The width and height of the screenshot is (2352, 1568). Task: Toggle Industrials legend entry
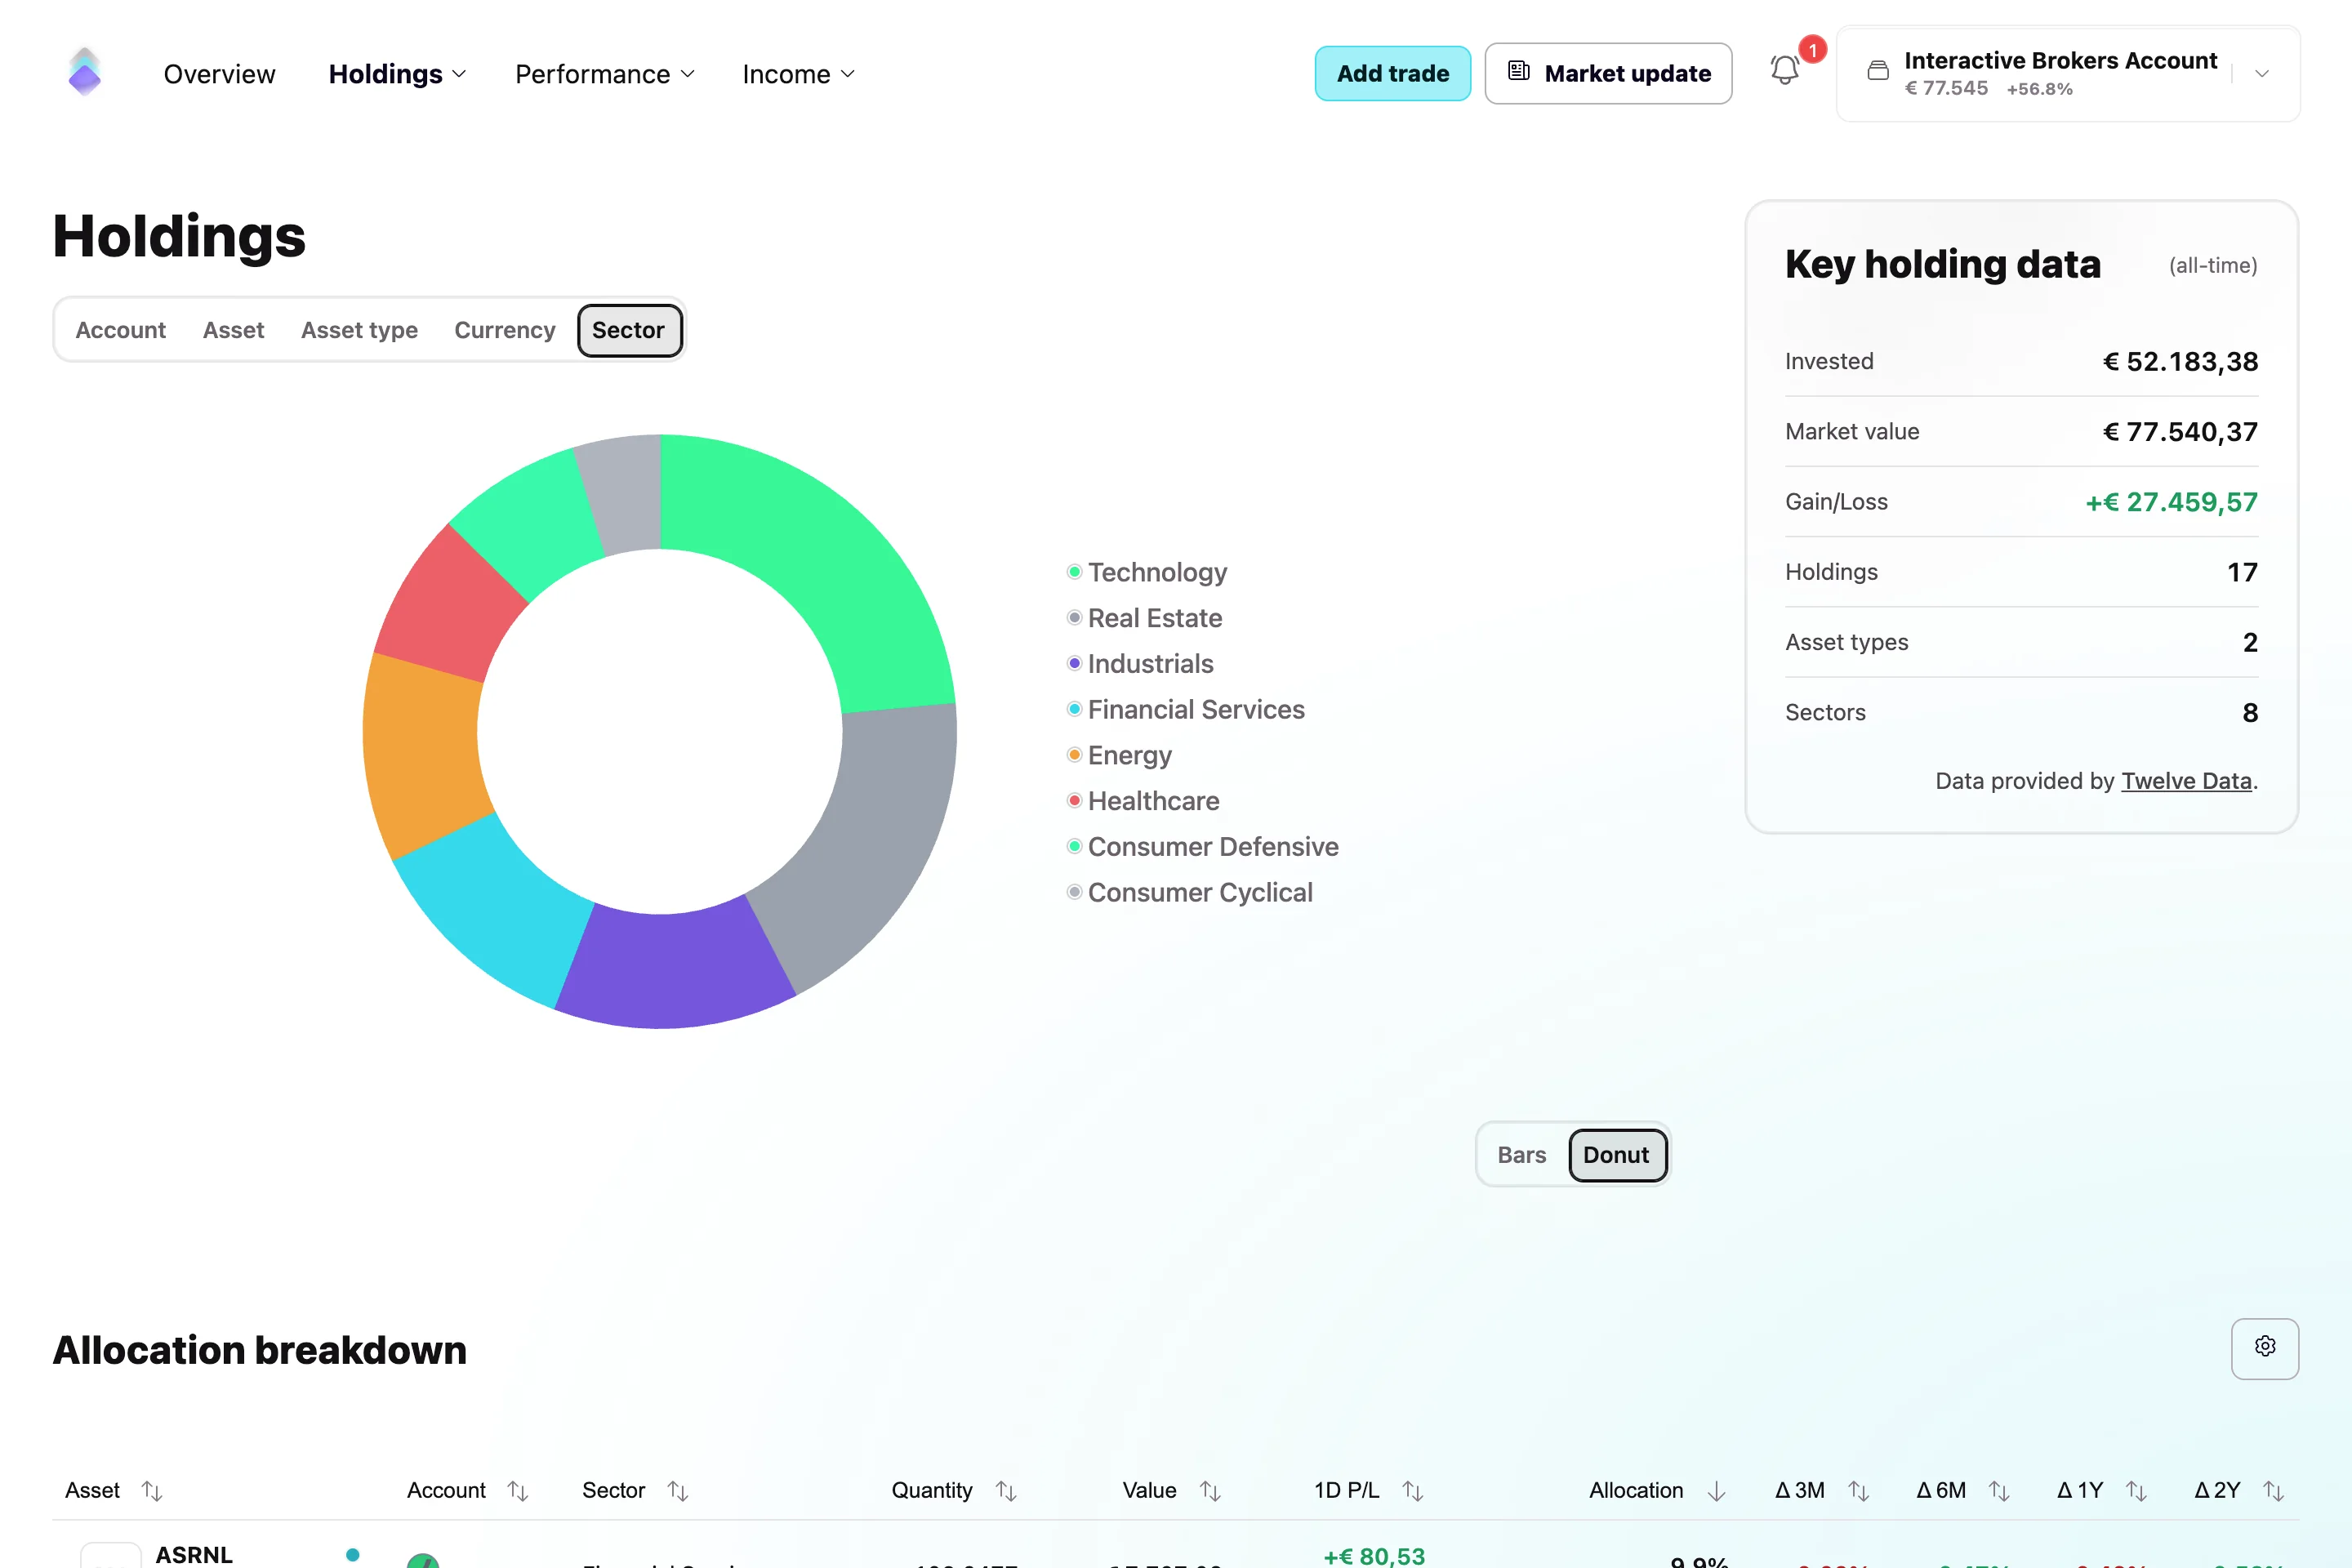1140,664
